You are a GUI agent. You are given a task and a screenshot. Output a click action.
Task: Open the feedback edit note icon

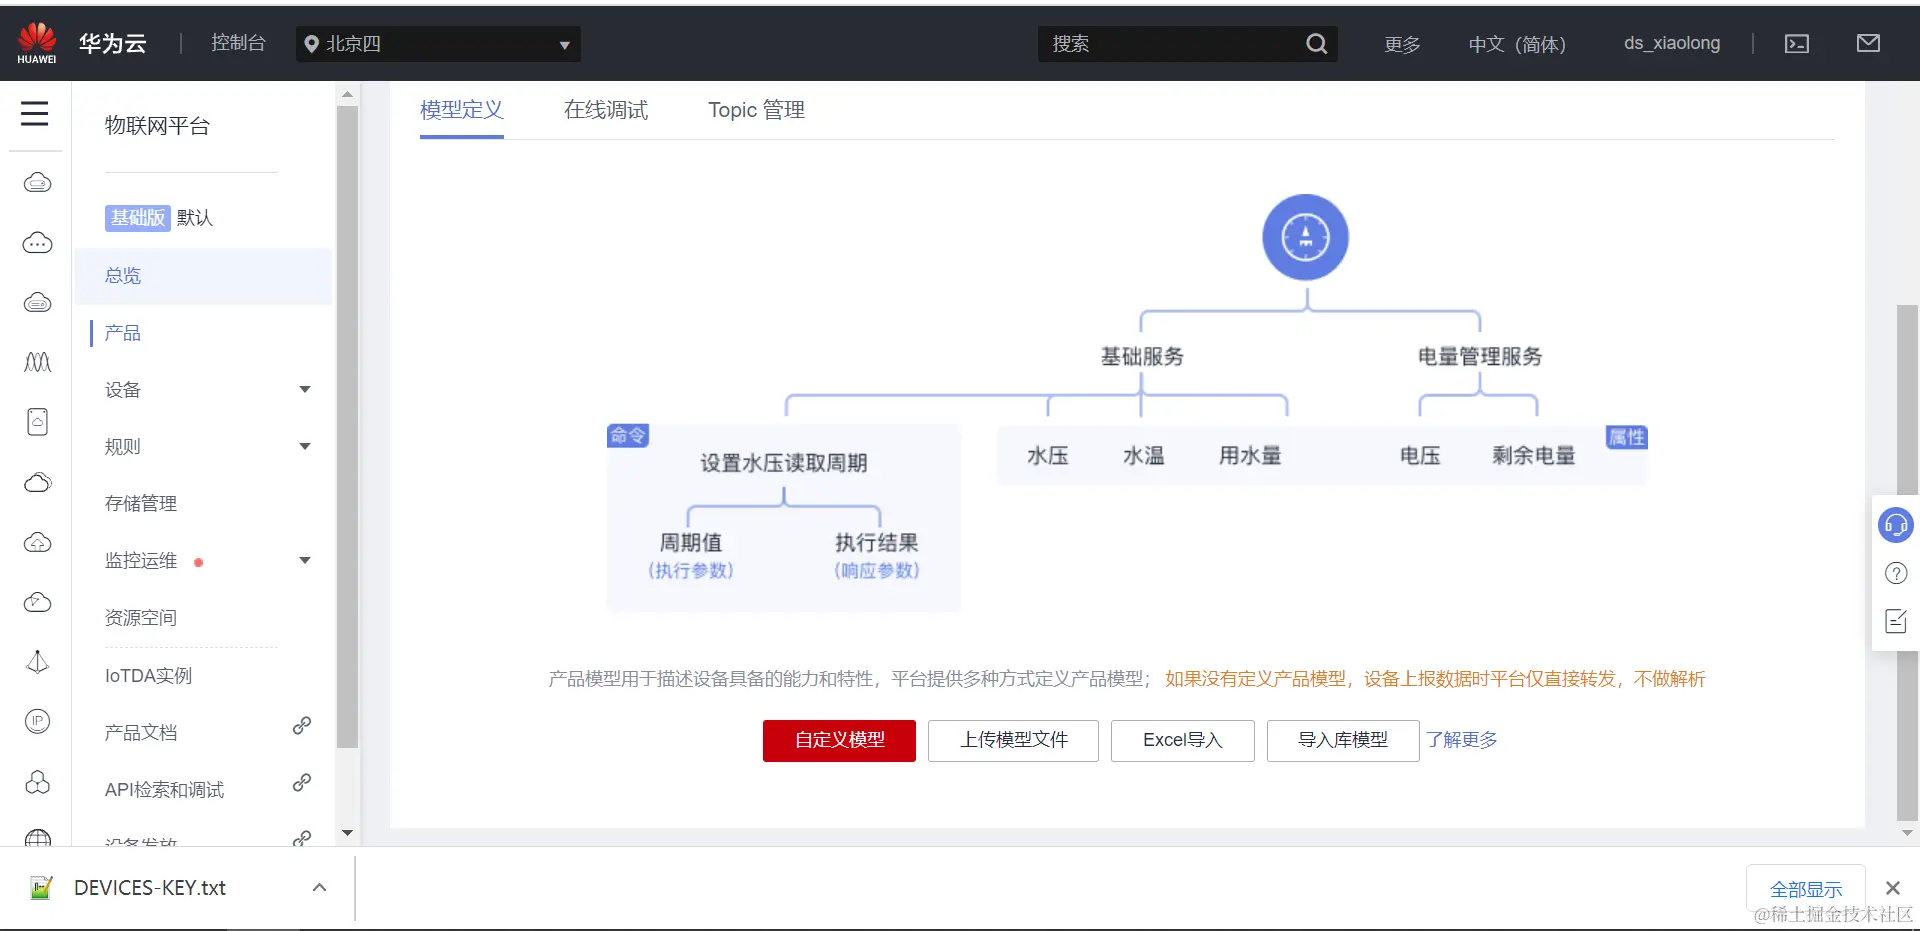[1895, 621]
